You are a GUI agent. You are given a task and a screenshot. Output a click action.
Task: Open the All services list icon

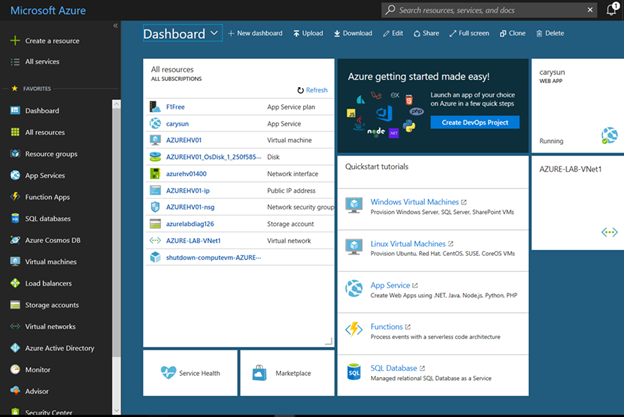pos(15,62)
